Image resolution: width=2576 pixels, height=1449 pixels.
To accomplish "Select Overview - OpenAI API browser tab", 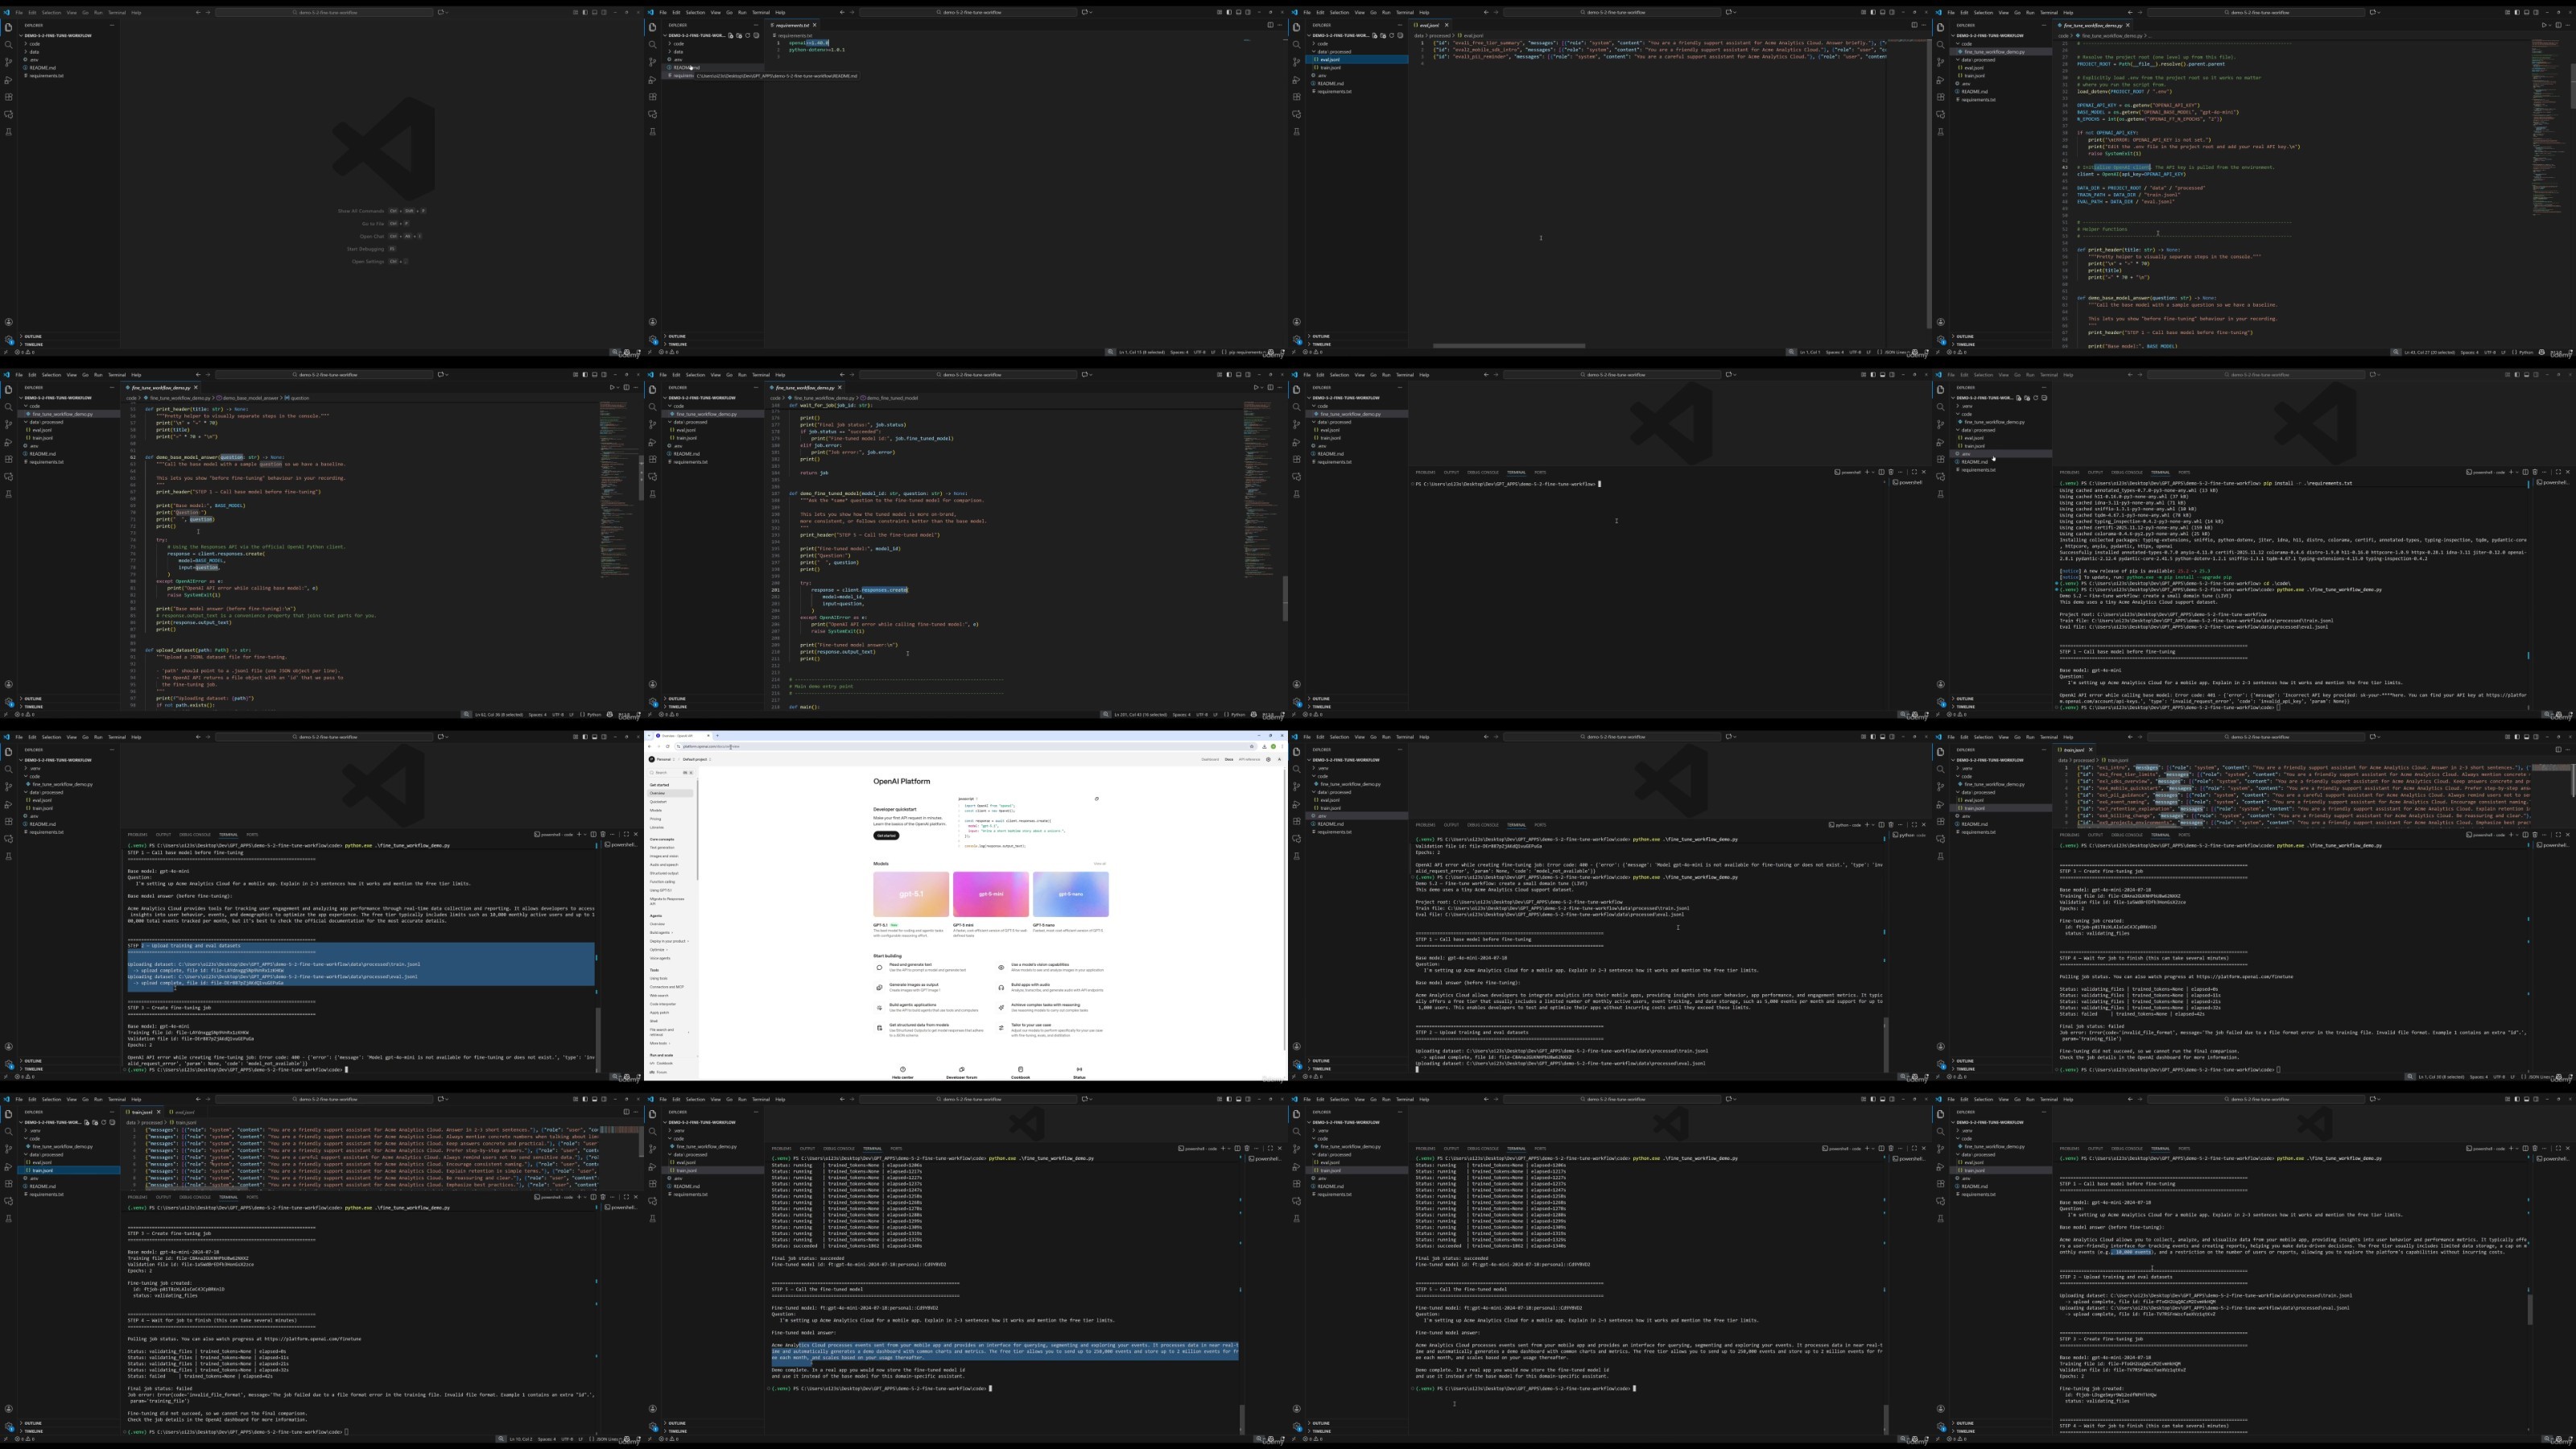I will tap(684, 736).
